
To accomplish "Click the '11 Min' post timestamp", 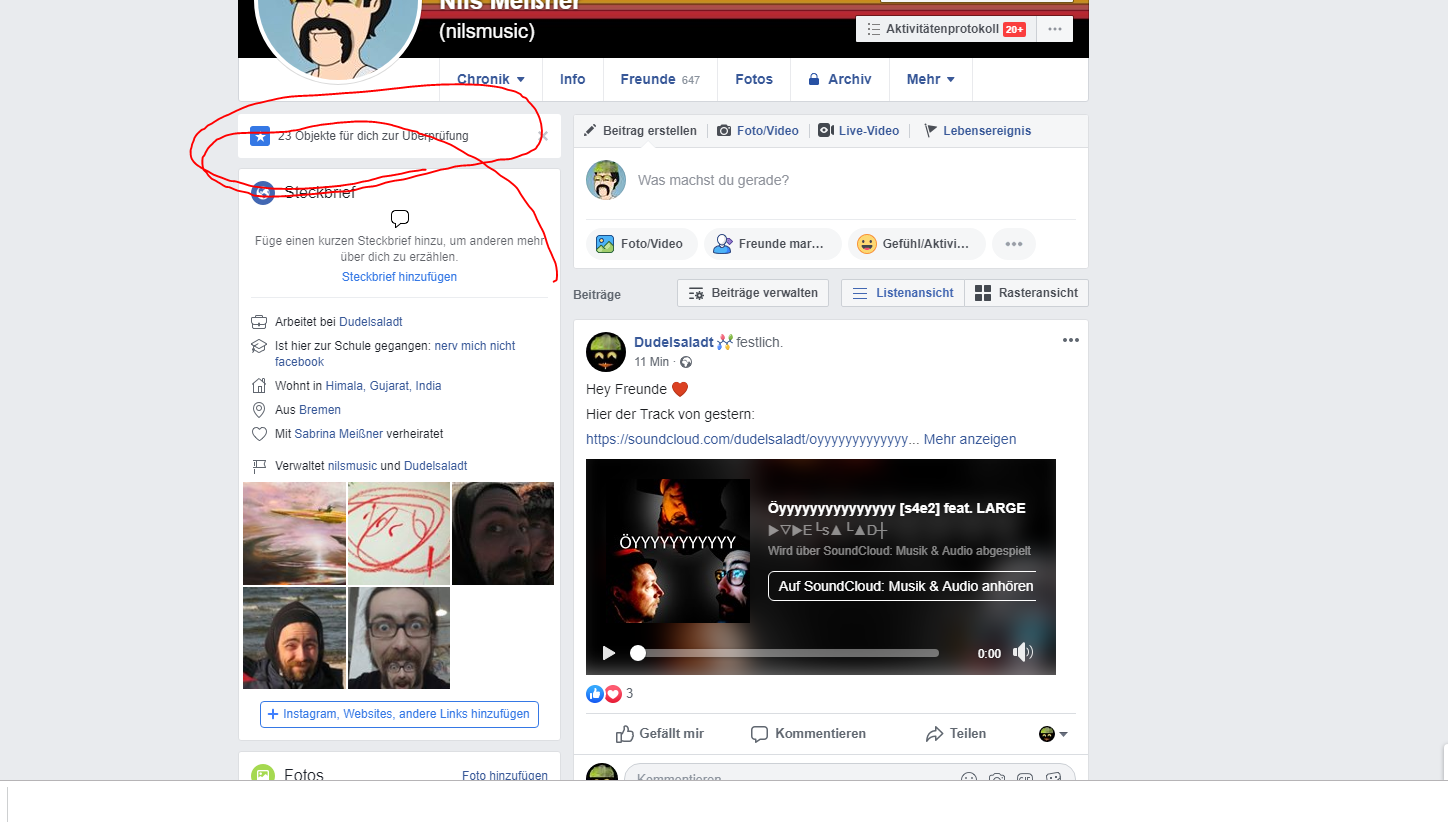I will tap(652, 362).
